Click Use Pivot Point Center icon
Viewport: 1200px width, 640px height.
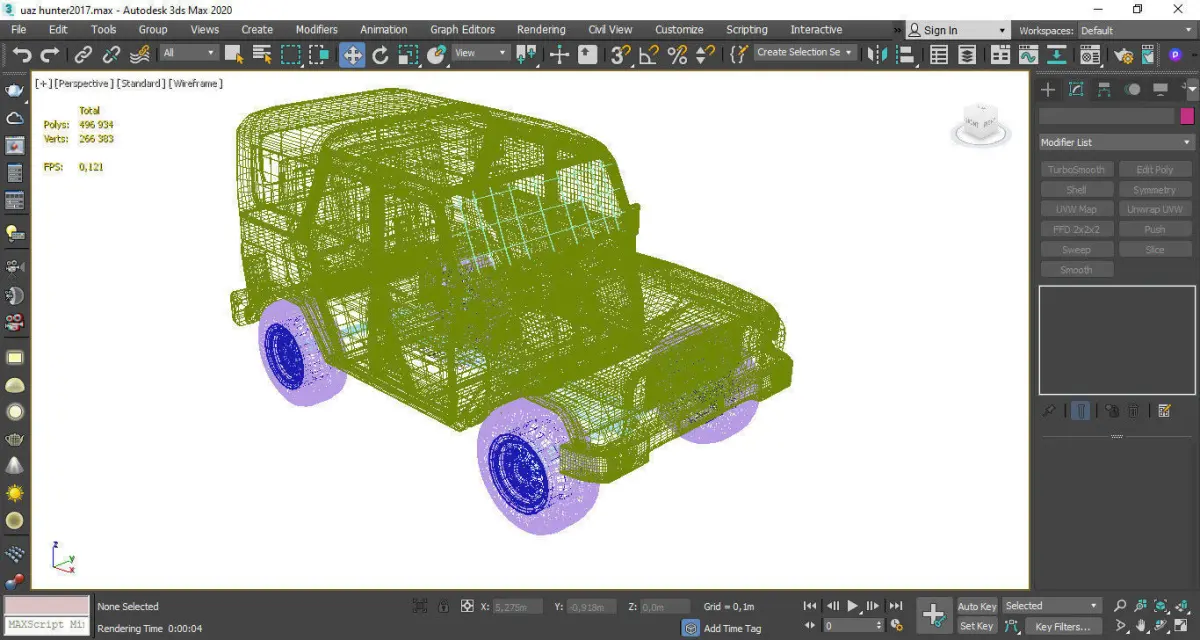coord(526,54)
